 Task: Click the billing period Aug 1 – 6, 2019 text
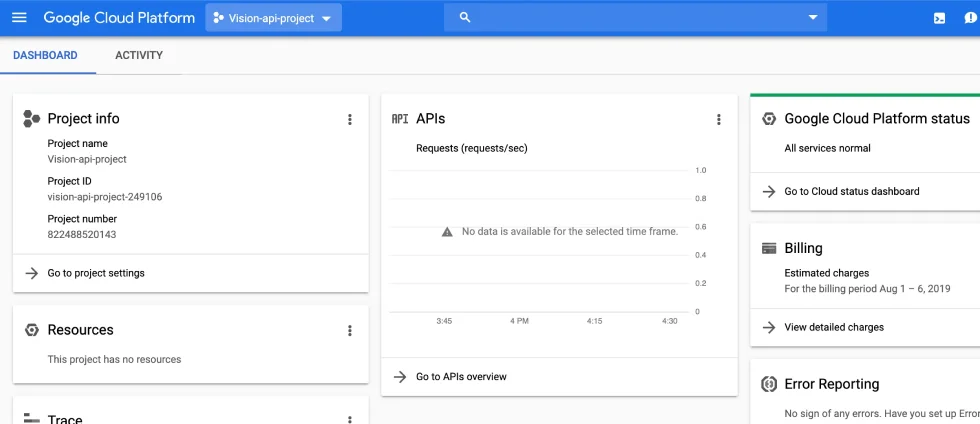coord(868,289)
